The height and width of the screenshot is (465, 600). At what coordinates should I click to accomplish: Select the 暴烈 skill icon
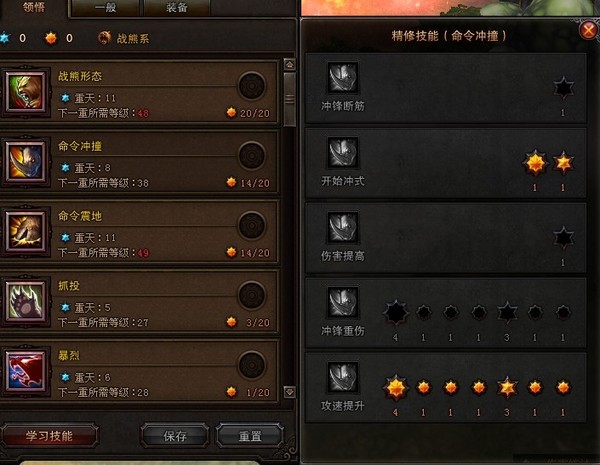[x=26, y=372]
